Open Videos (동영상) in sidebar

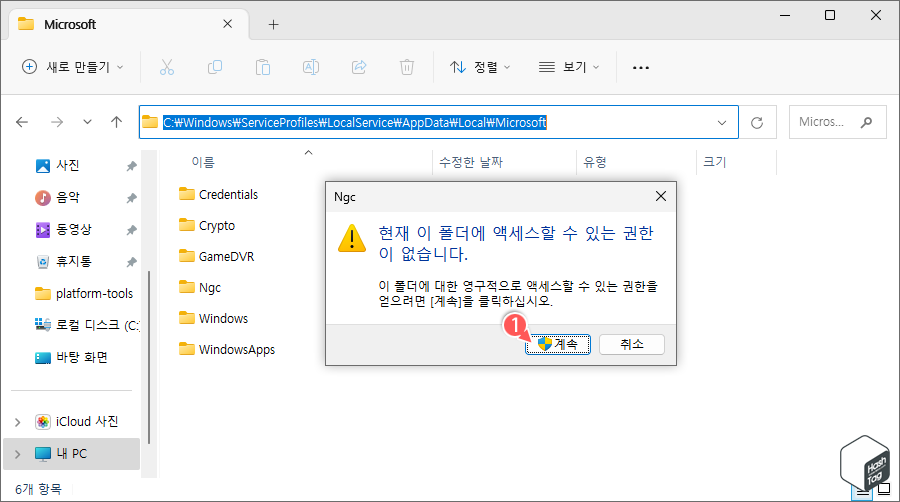[63, 230]
